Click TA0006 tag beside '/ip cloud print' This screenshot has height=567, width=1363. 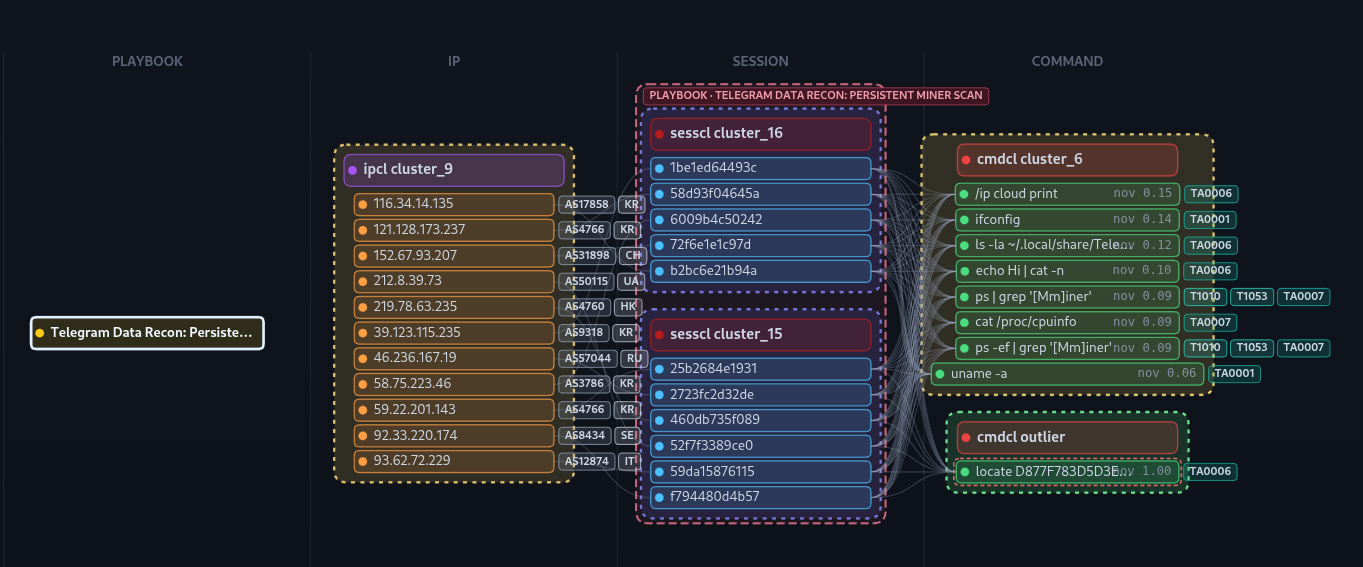[1211, 194]
